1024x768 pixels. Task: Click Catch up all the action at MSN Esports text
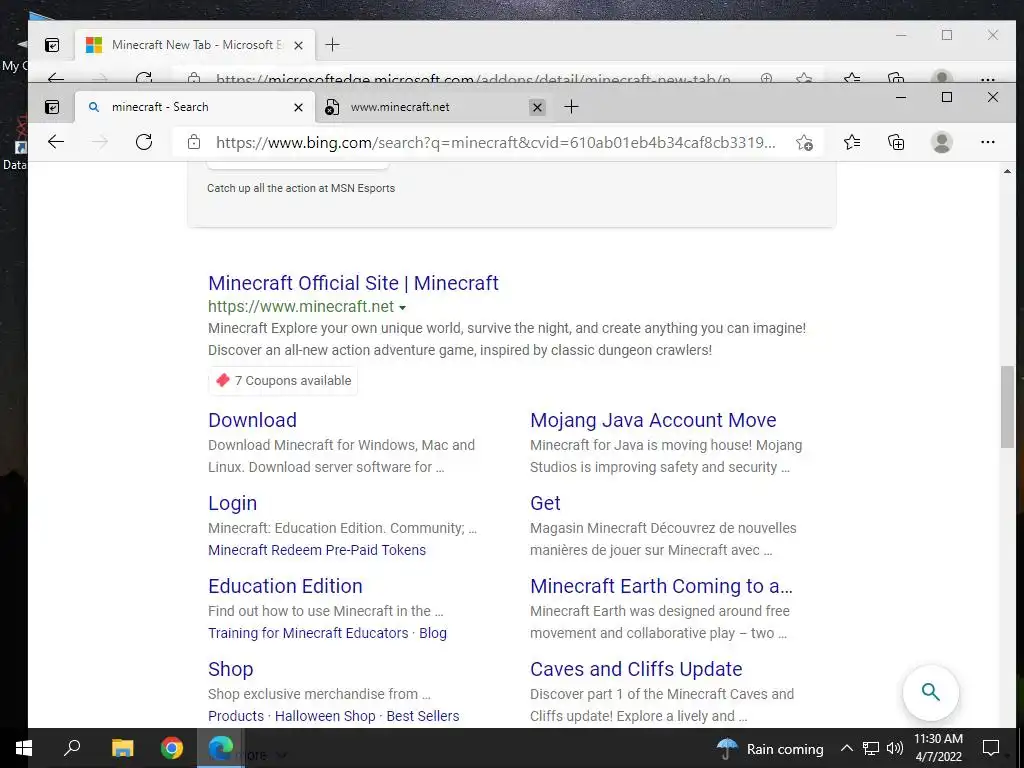click(300, 188)
